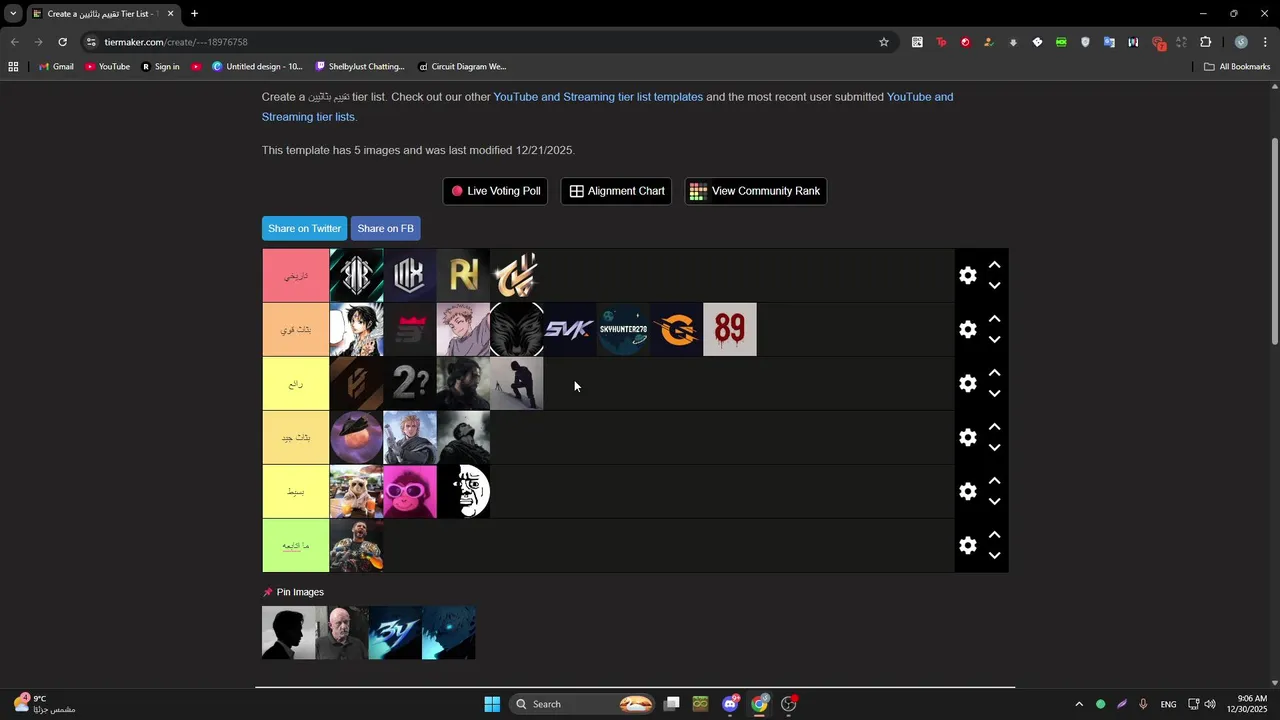
Task: Select the bear with drinks image
Action: coord(356,491)
